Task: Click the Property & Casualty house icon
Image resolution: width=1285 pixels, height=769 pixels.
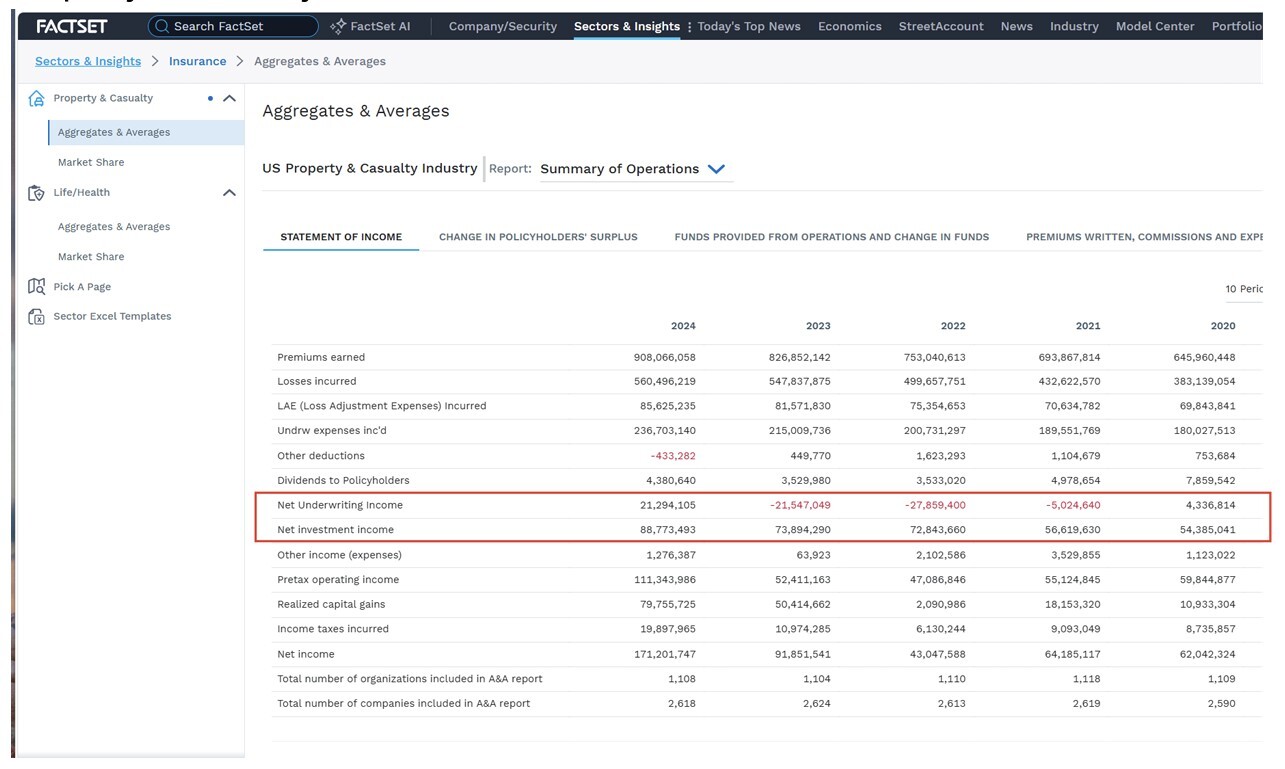Action: click(x=37, y=98)
